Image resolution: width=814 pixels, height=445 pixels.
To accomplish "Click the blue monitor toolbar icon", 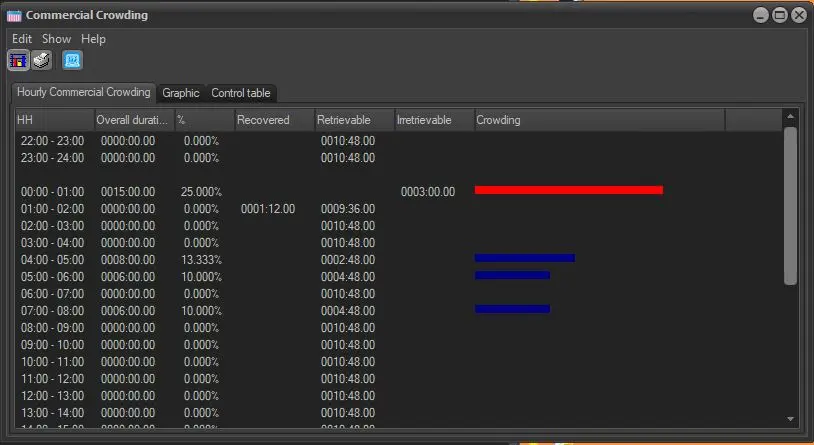I will (x=72, y=60).
